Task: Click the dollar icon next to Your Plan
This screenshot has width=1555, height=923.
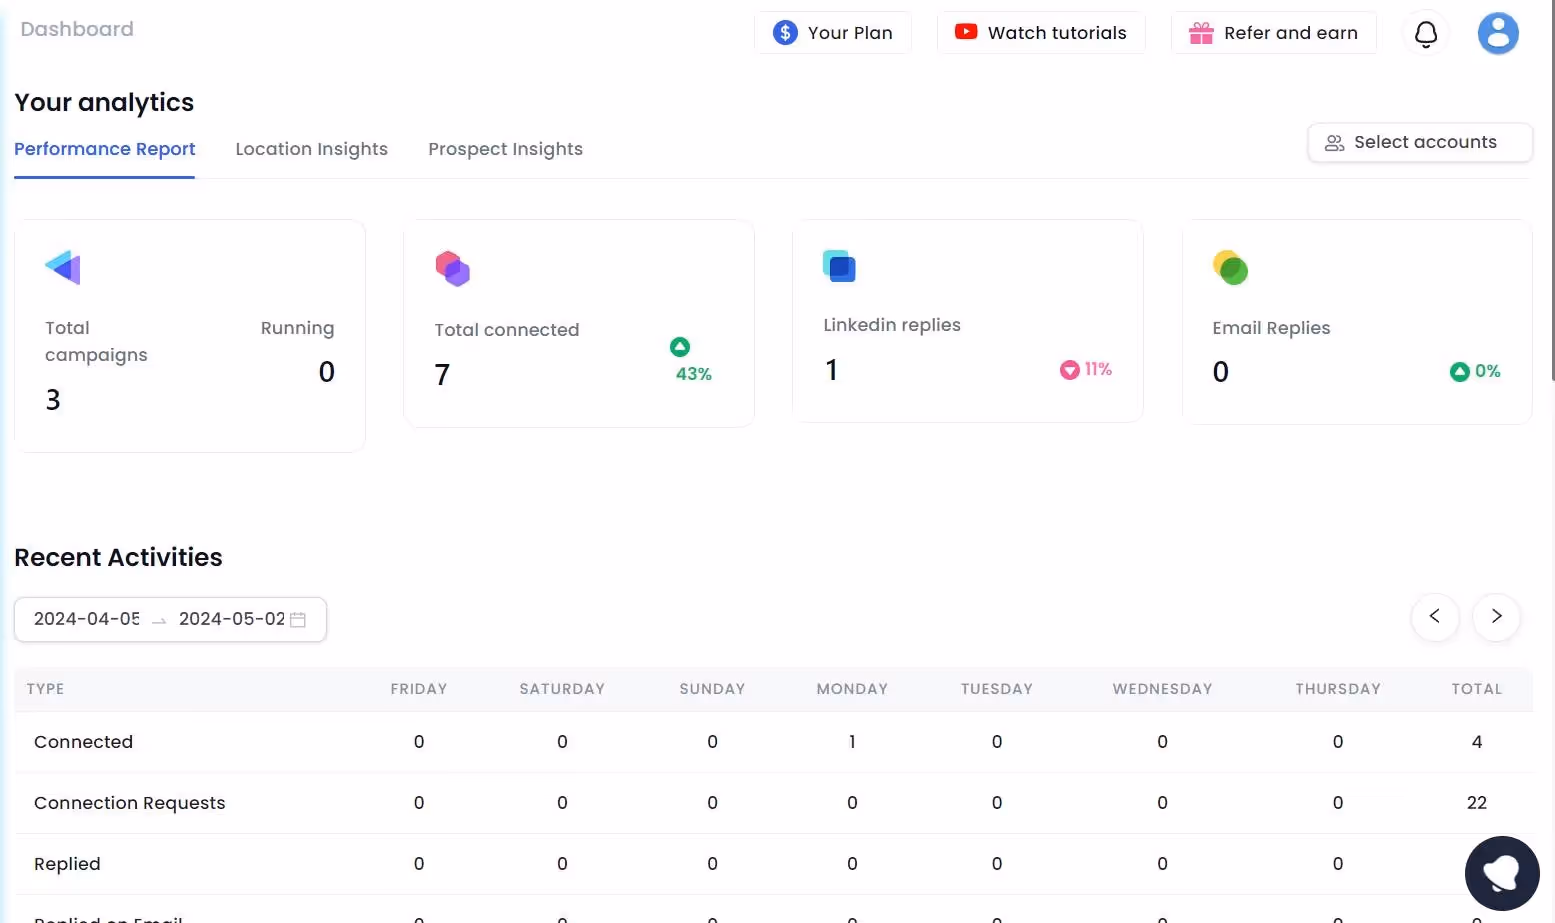Action: [x=784, y=32]
